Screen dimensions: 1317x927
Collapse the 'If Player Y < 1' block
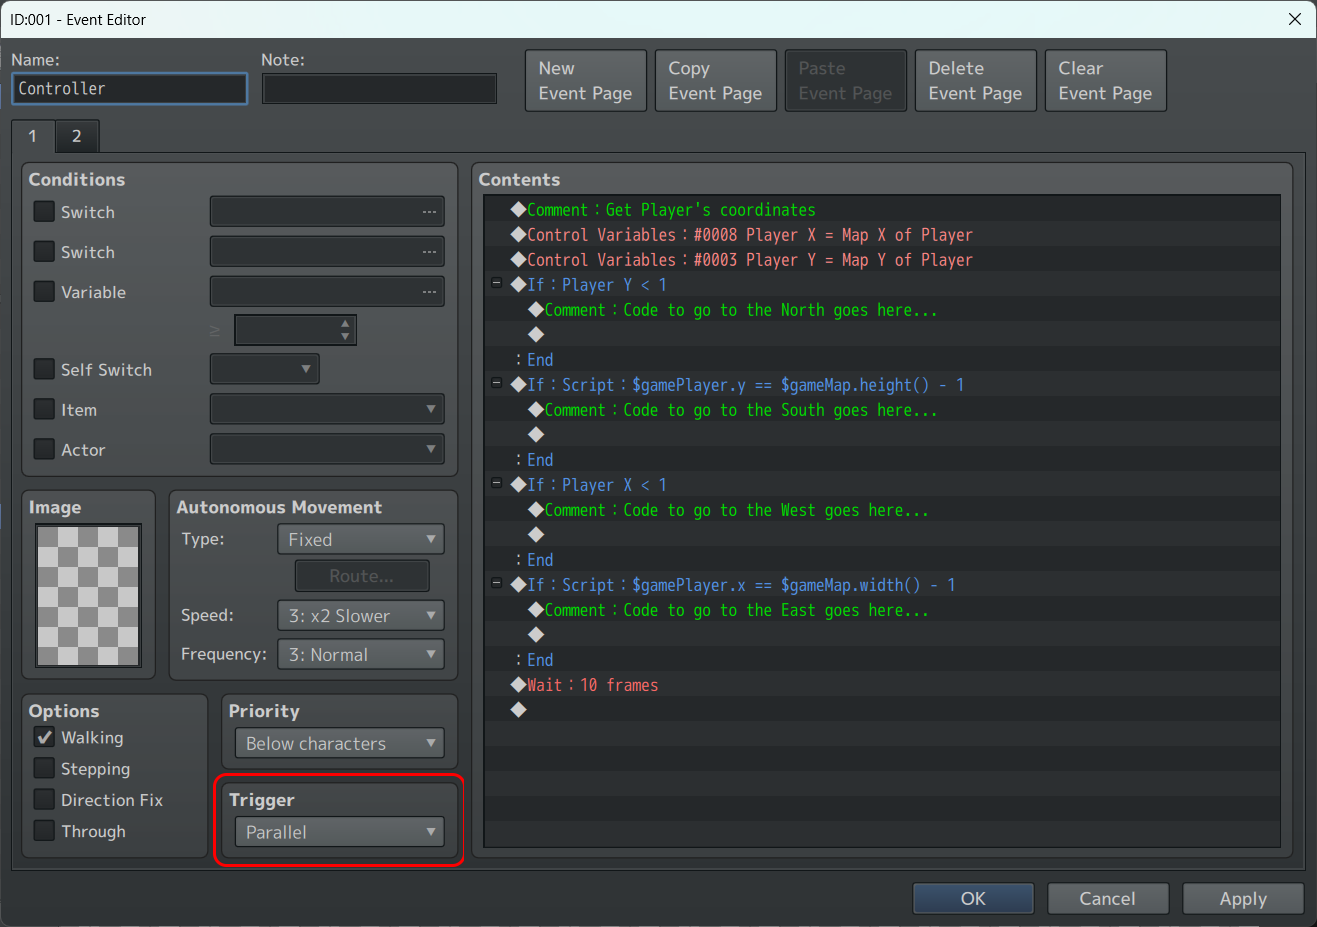coord(496,284)
